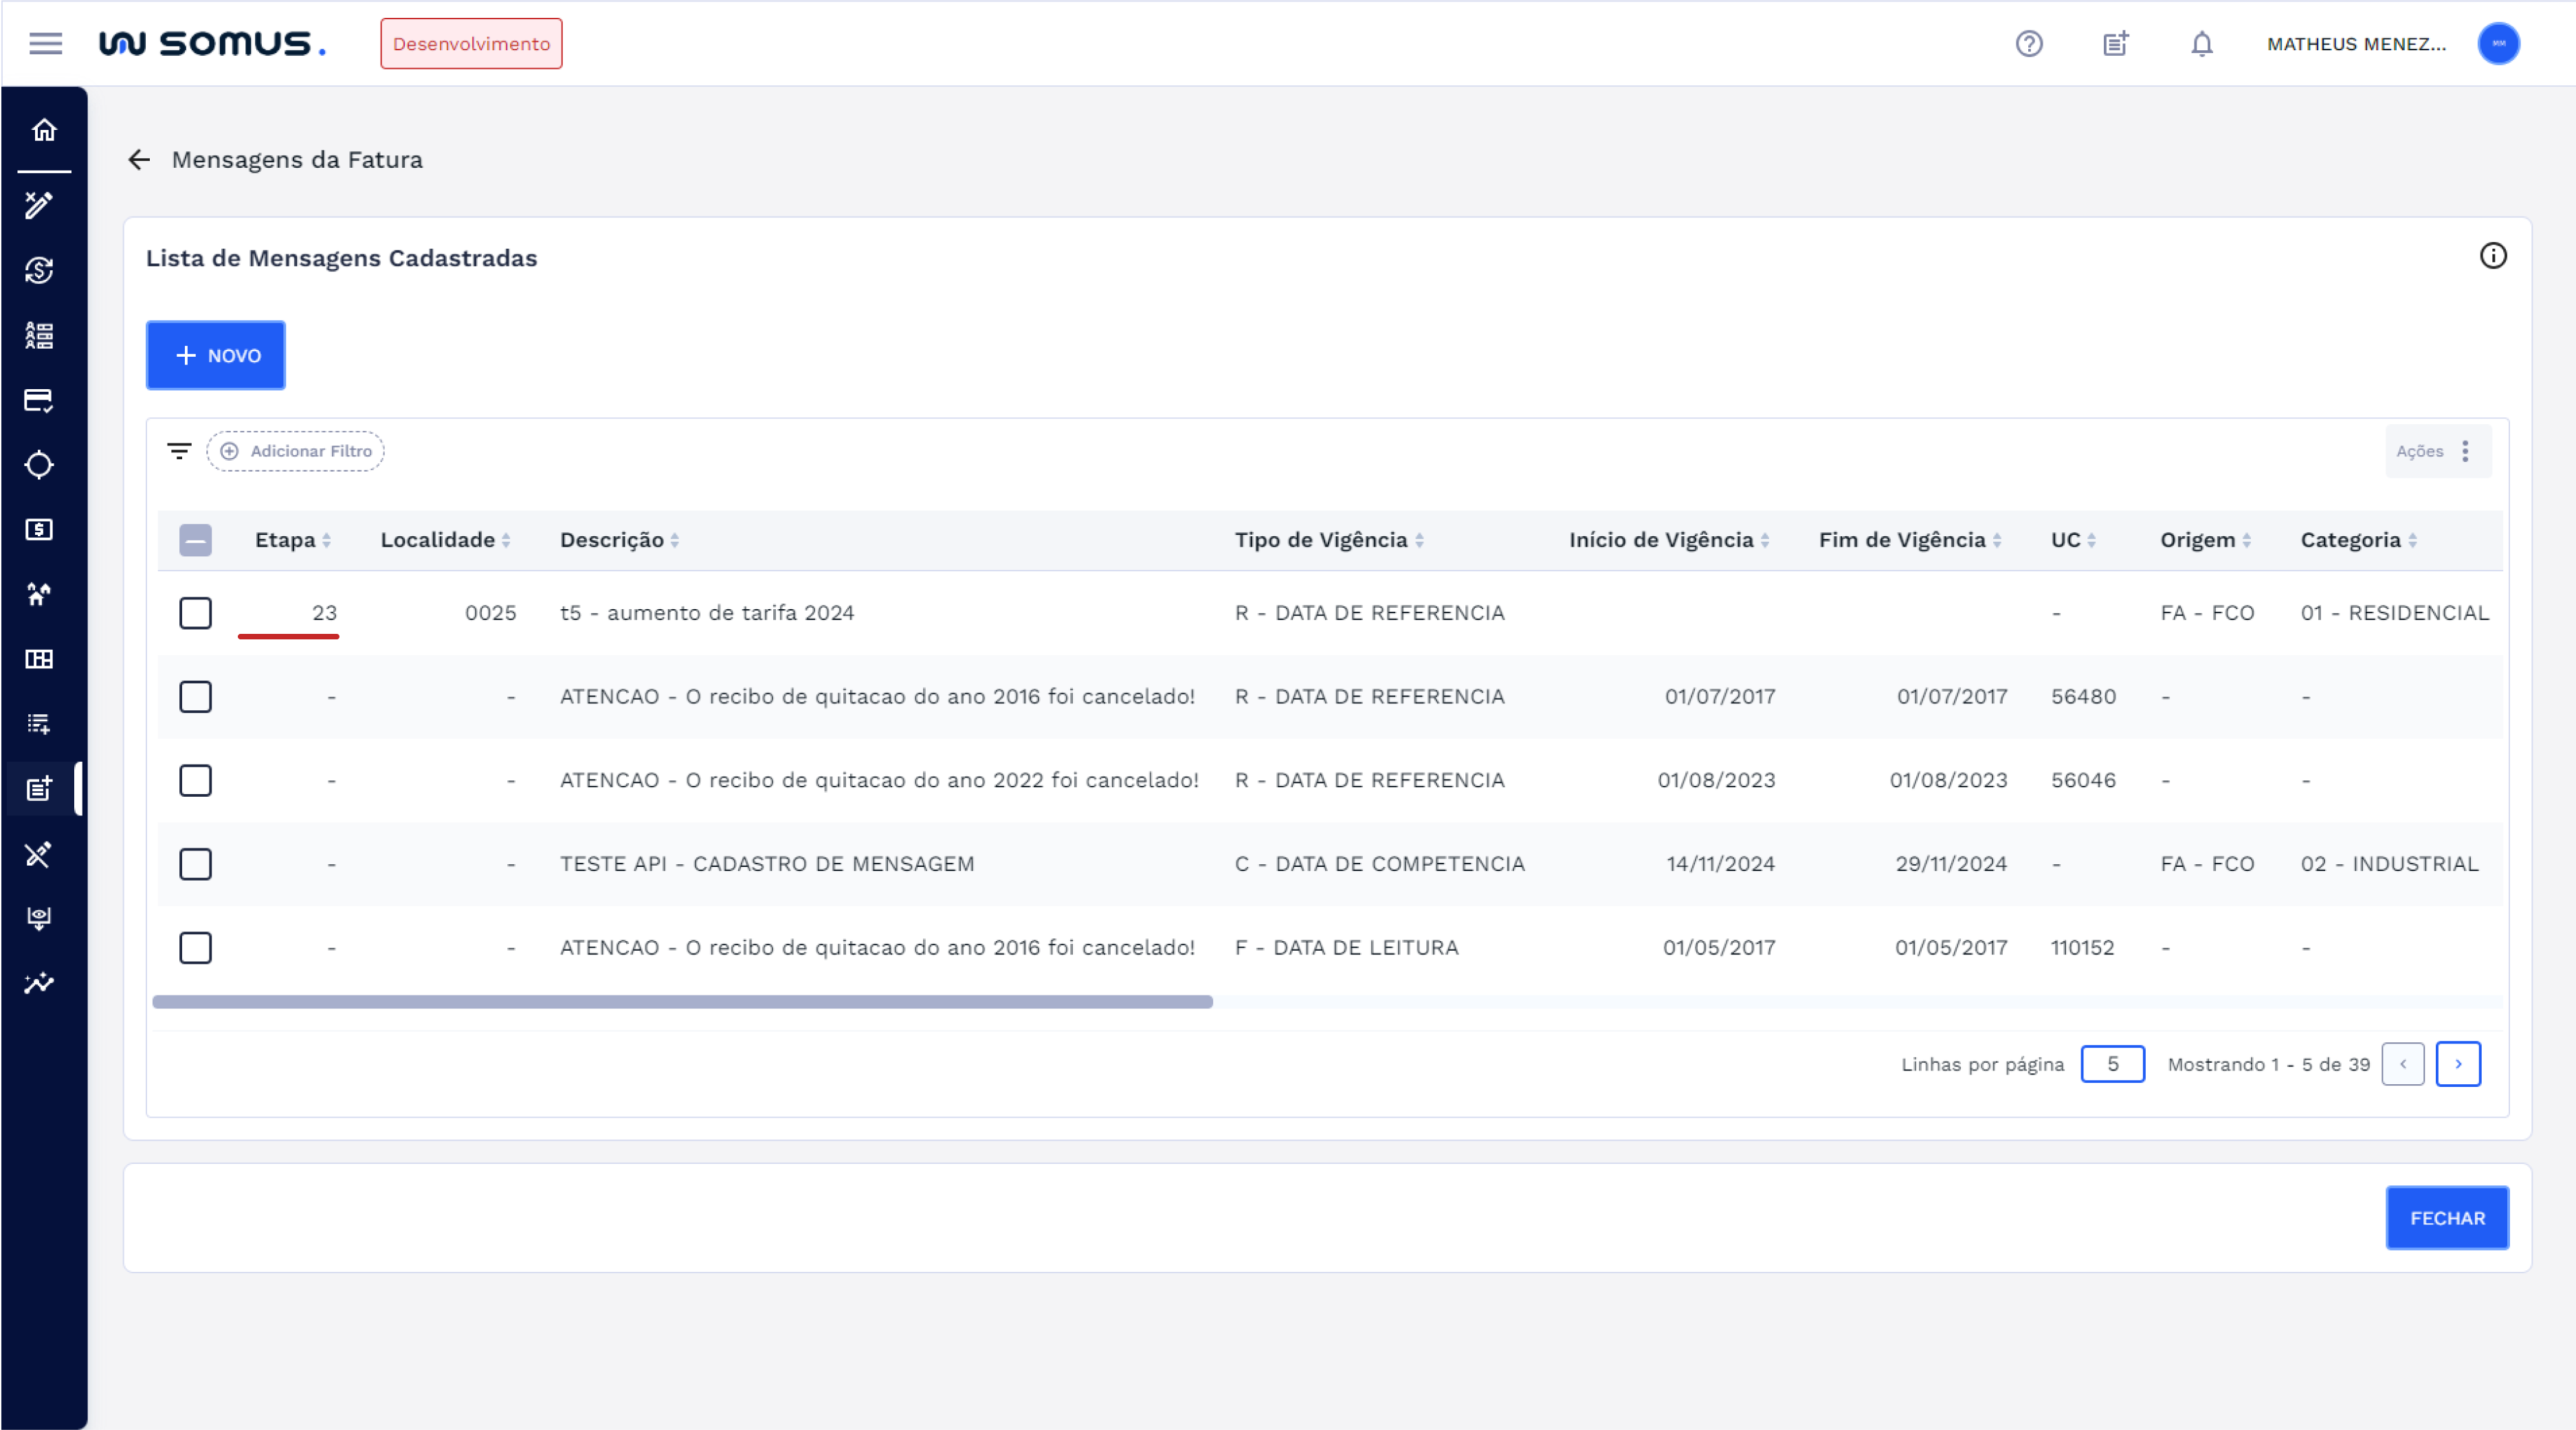2576x1430 pixels.
Task: Select the target/locate icon in sidebar
Action: [x=40, y=465]
